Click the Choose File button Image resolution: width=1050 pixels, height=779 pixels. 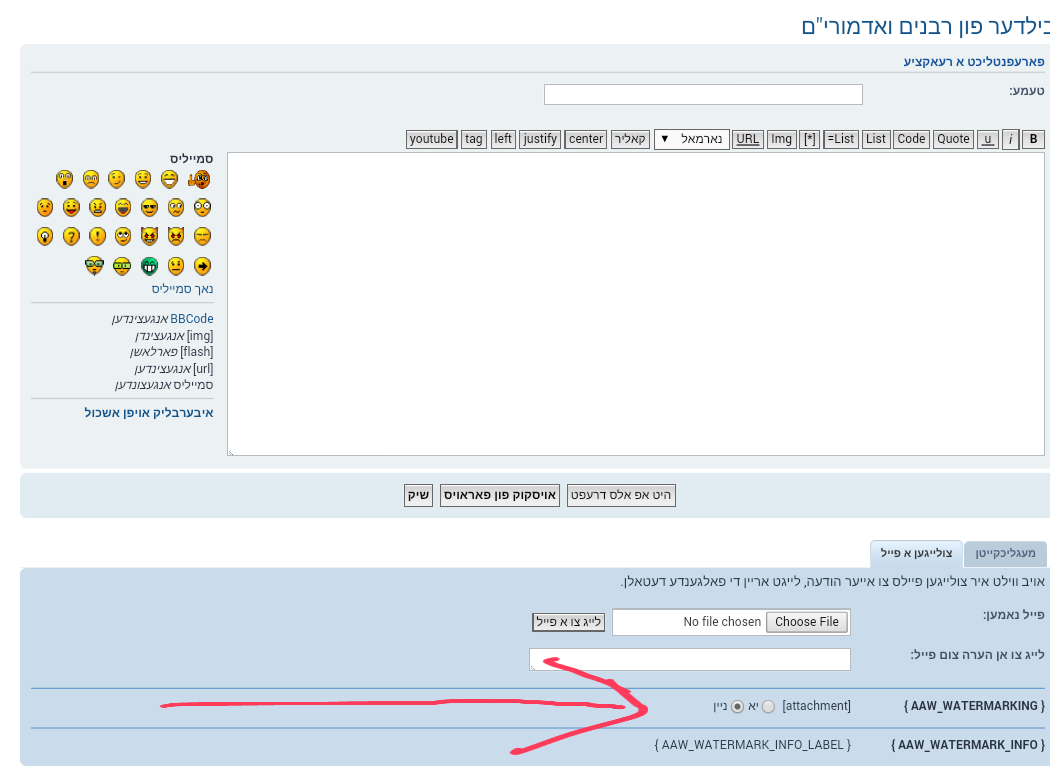pyautogui.click(x=806, y=622)
